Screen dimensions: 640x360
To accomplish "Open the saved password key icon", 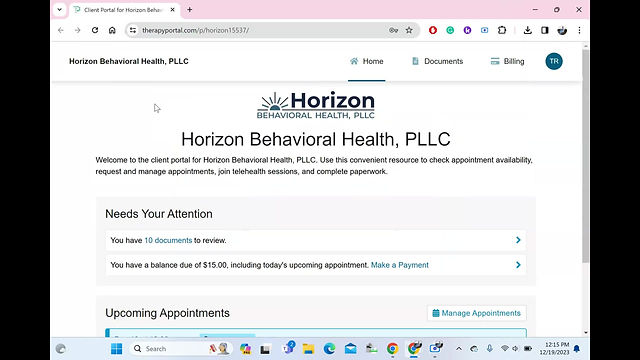I will (x=393, y=30).
